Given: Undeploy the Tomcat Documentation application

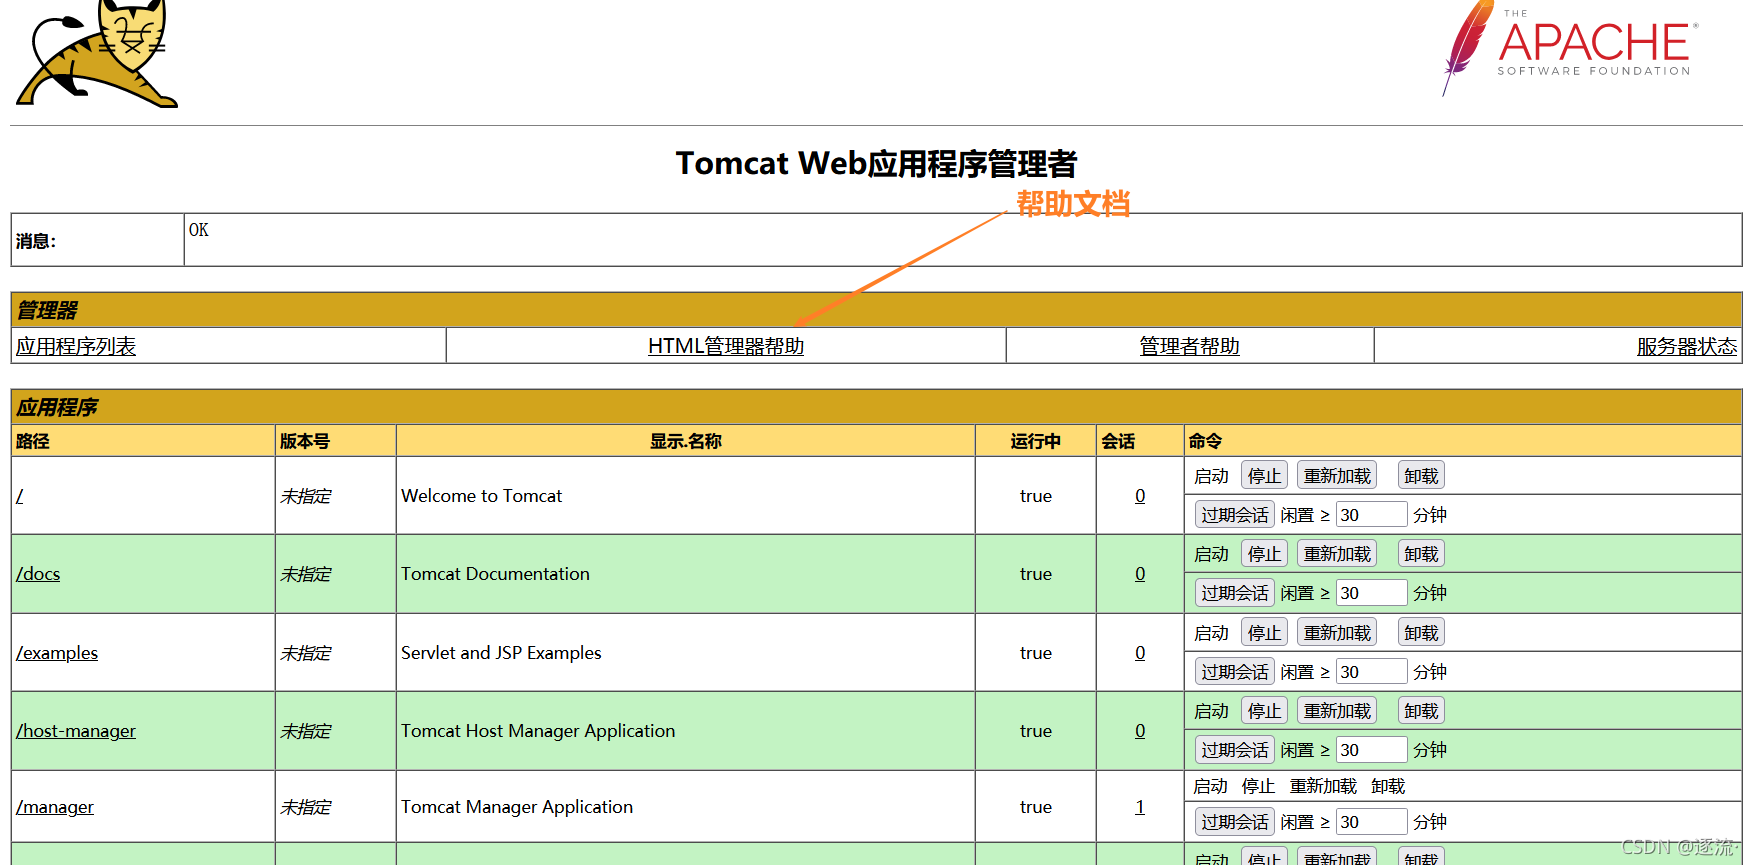Looking at the screenshot, I should coord(1421,554).
